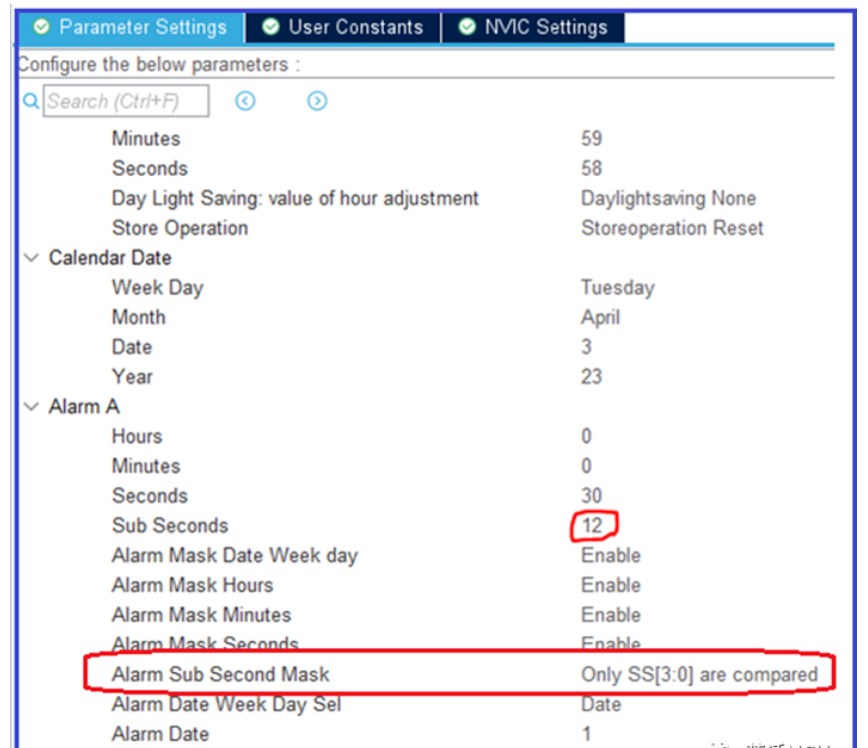
Task: Edit the Sub Seconds value 12
Action: click(x=592, y=525)
